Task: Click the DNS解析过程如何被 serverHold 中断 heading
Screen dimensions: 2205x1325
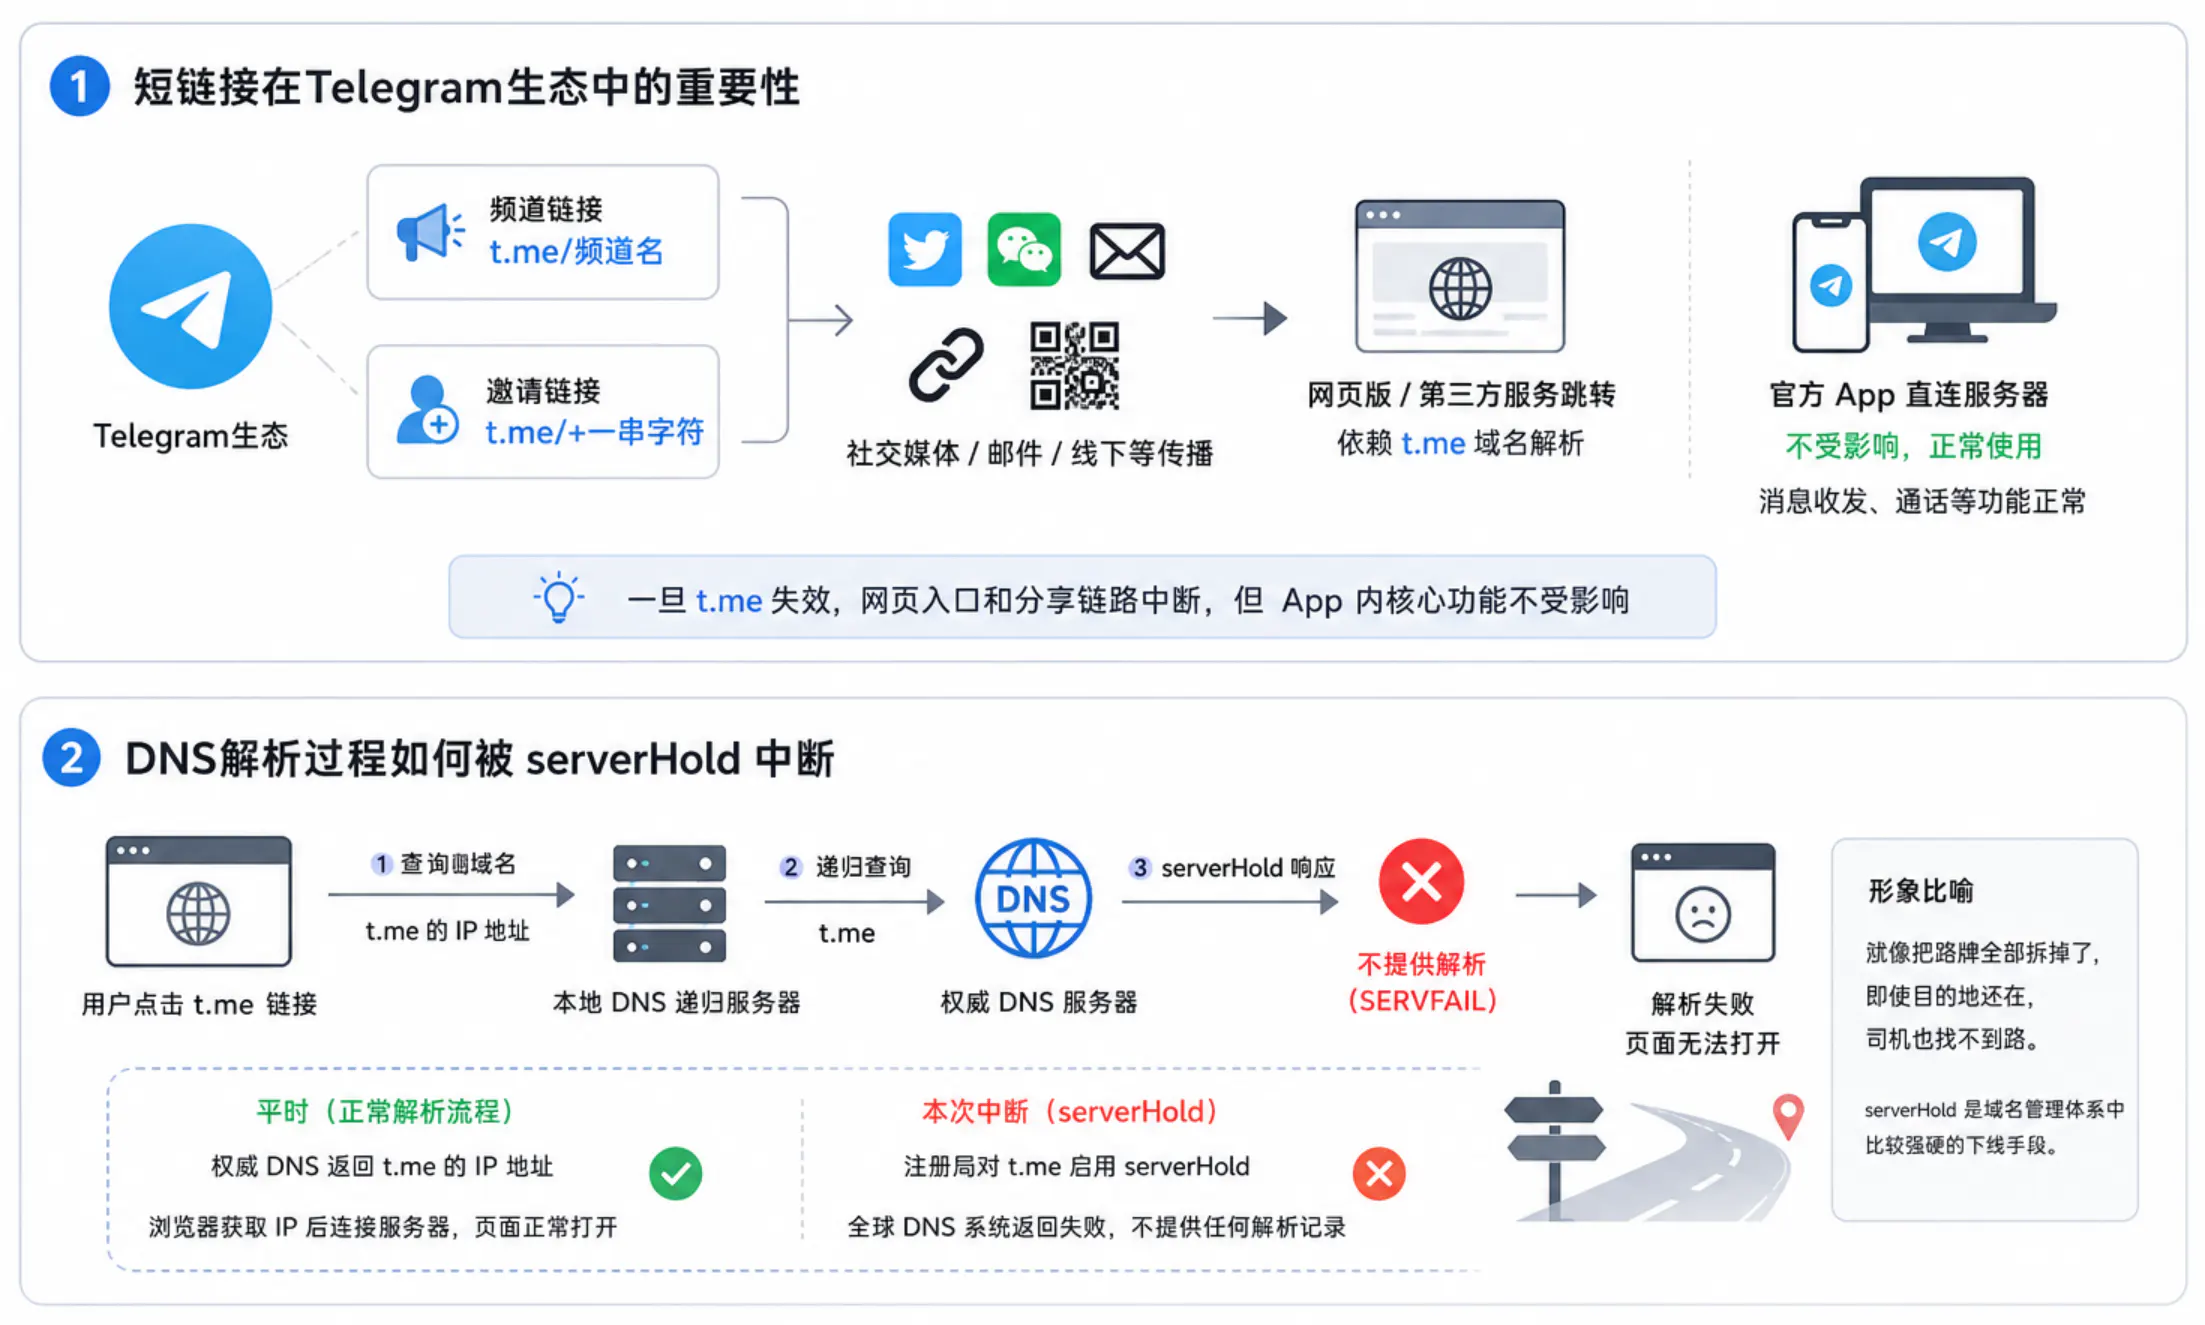Action: (x=479, y=759)
